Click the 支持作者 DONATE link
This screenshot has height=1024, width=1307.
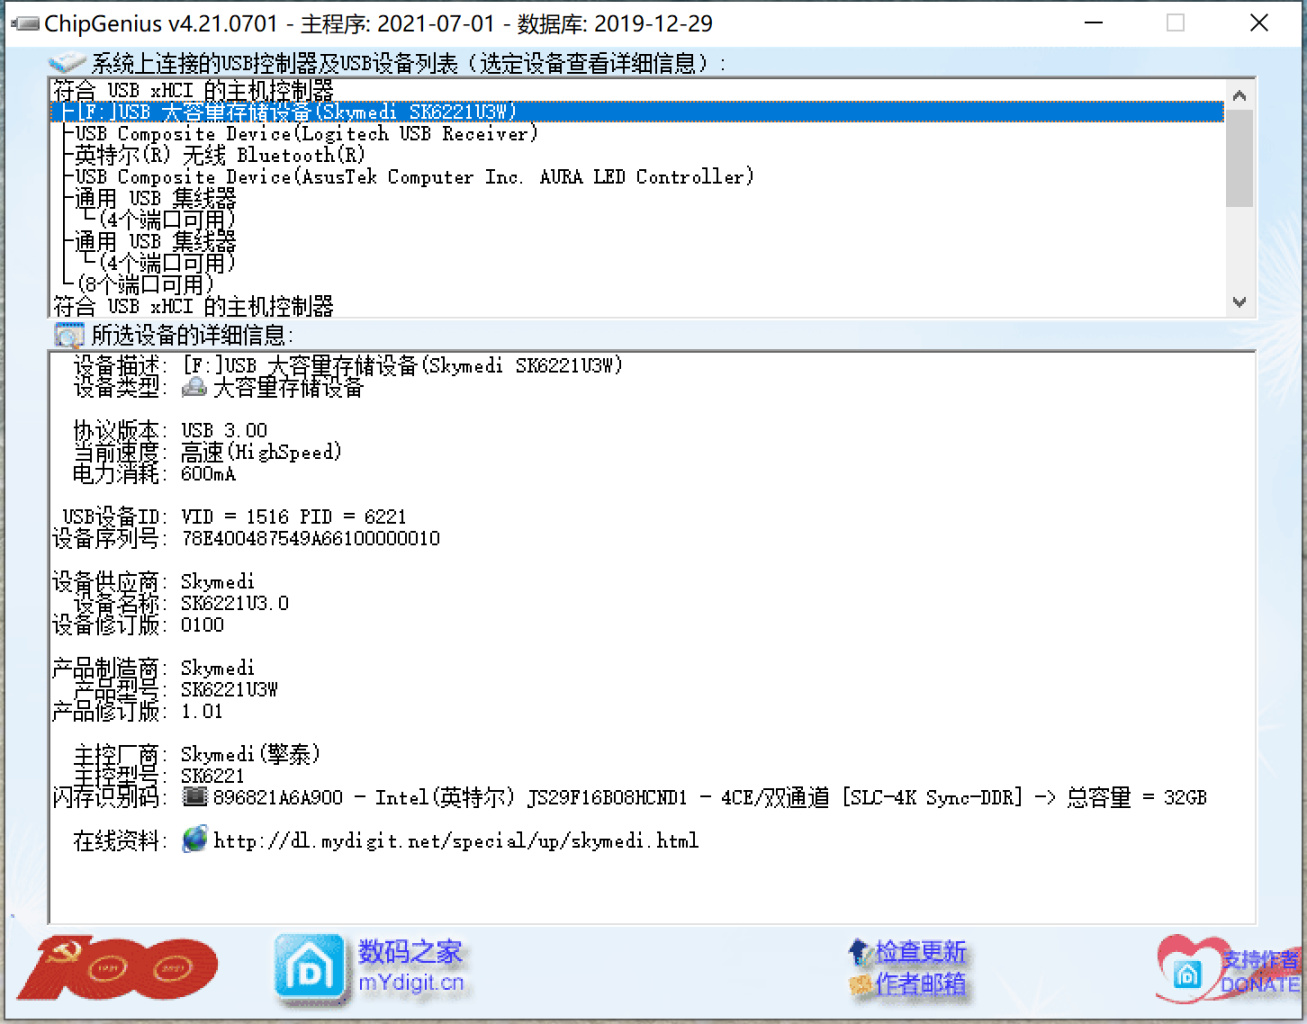(1260, 972)
